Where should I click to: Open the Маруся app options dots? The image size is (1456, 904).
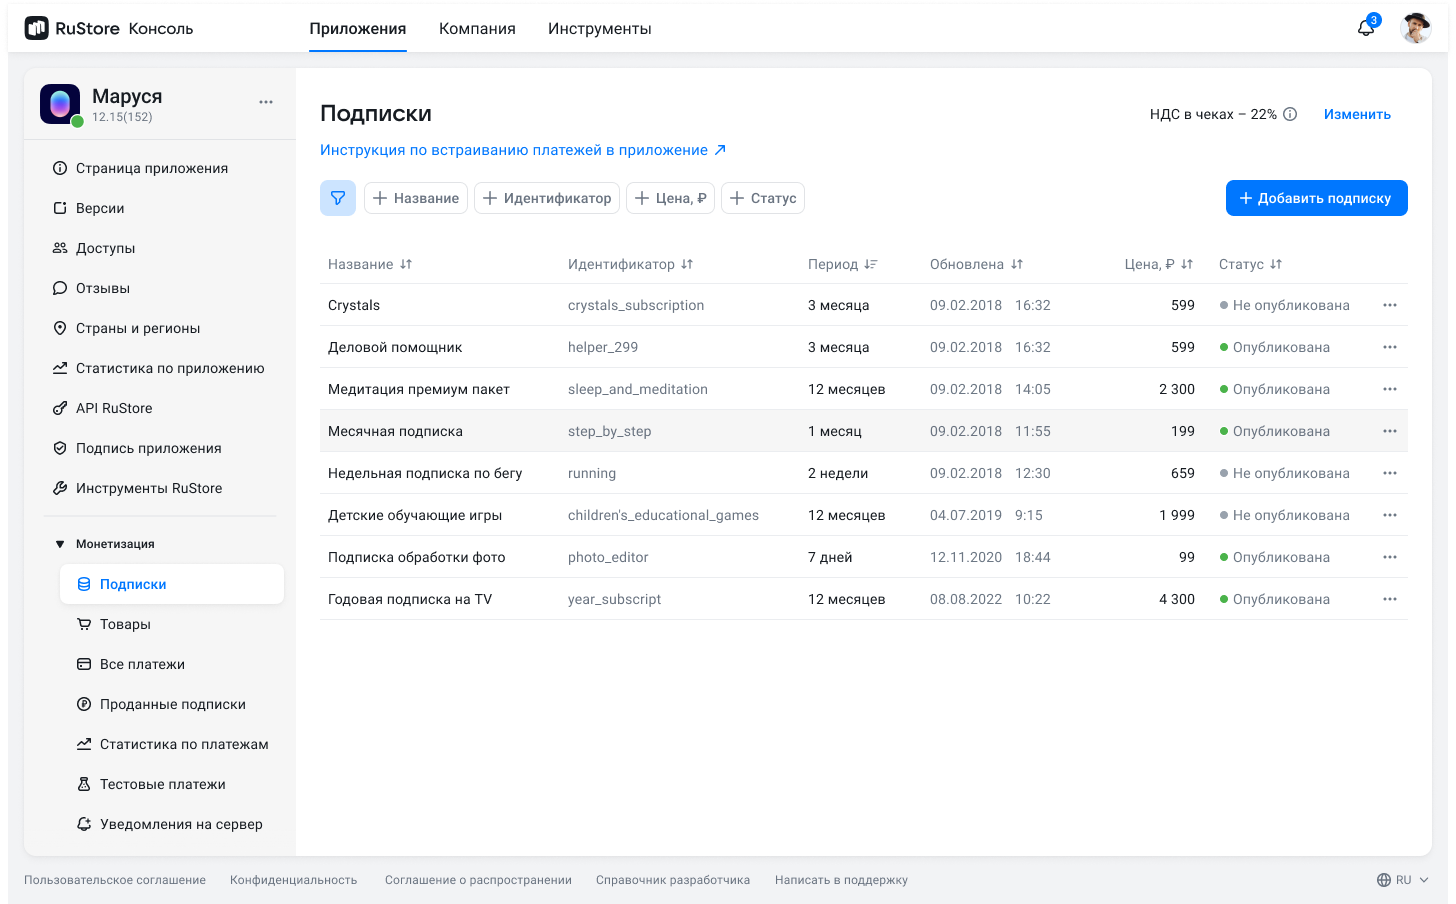[266, 102]
